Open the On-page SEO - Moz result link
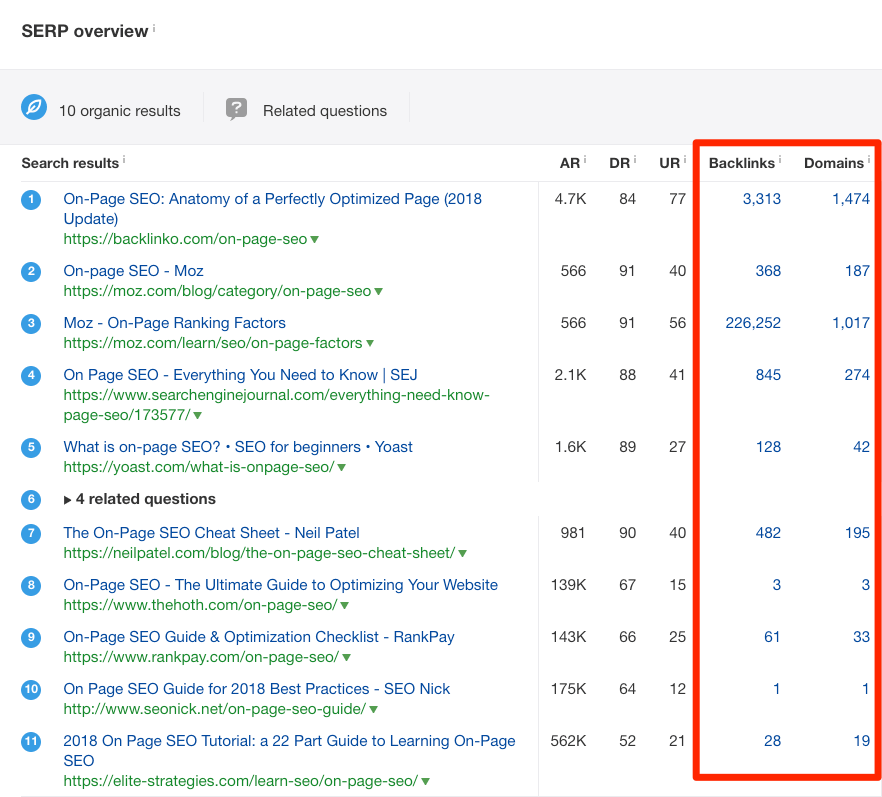The image size is (882, 797). click(133, 271)
